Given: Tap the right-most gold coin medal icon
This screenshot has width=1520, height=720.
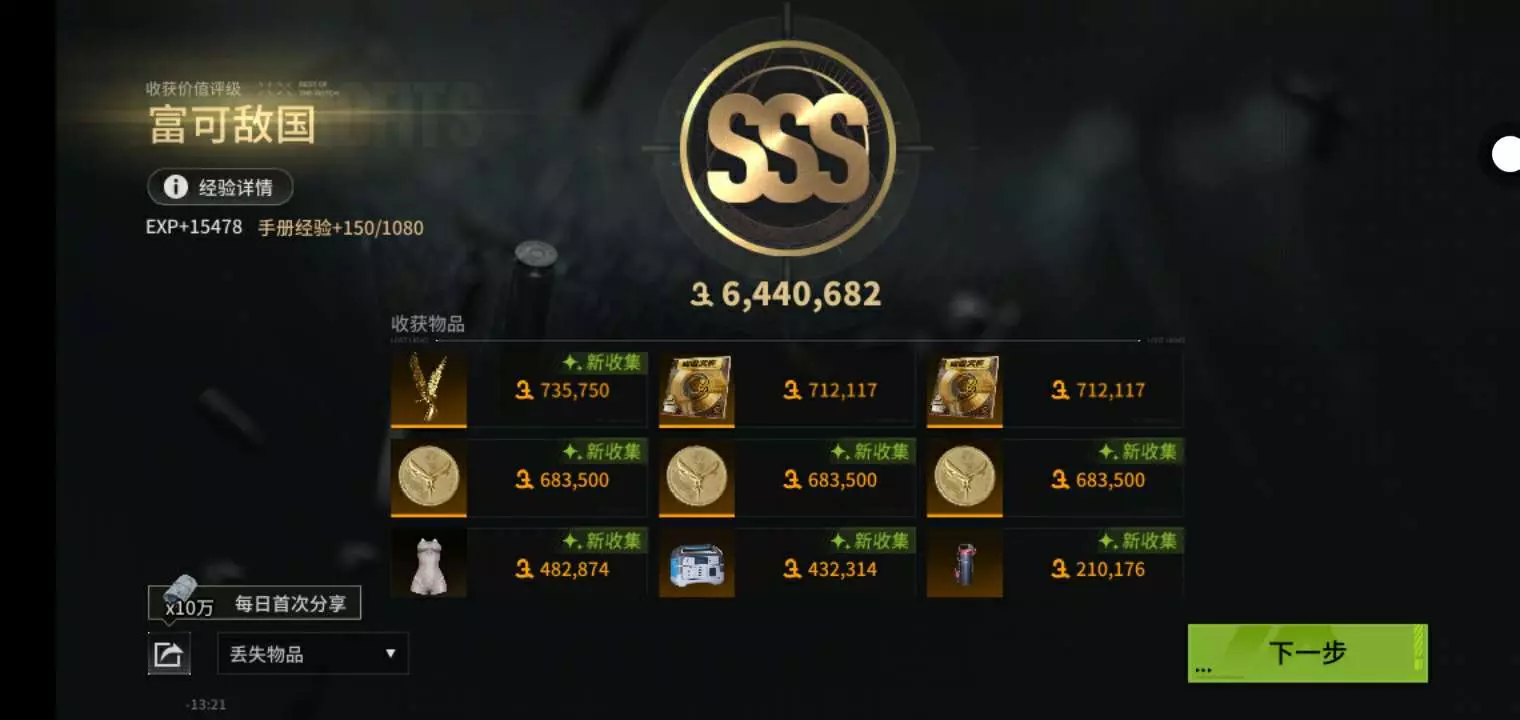Looking at the screenshot, I should (x=964, y=478).
